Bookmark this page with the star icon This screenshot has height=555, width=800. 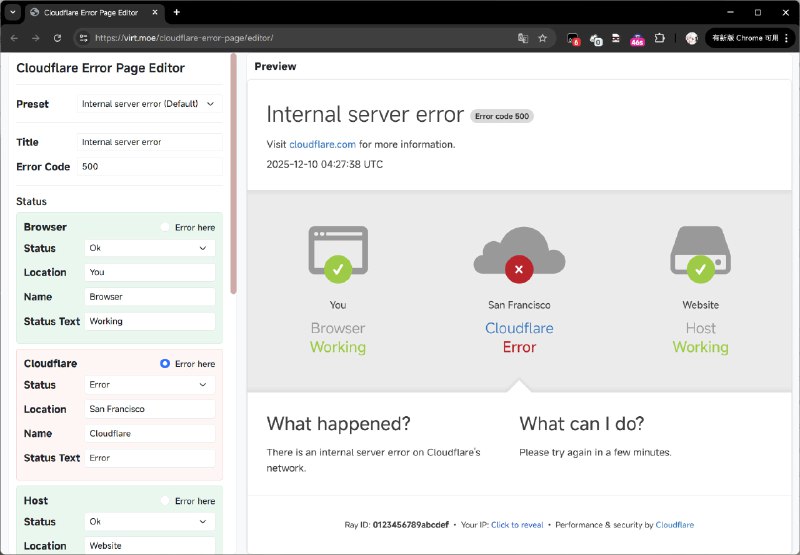pos(542,38)
